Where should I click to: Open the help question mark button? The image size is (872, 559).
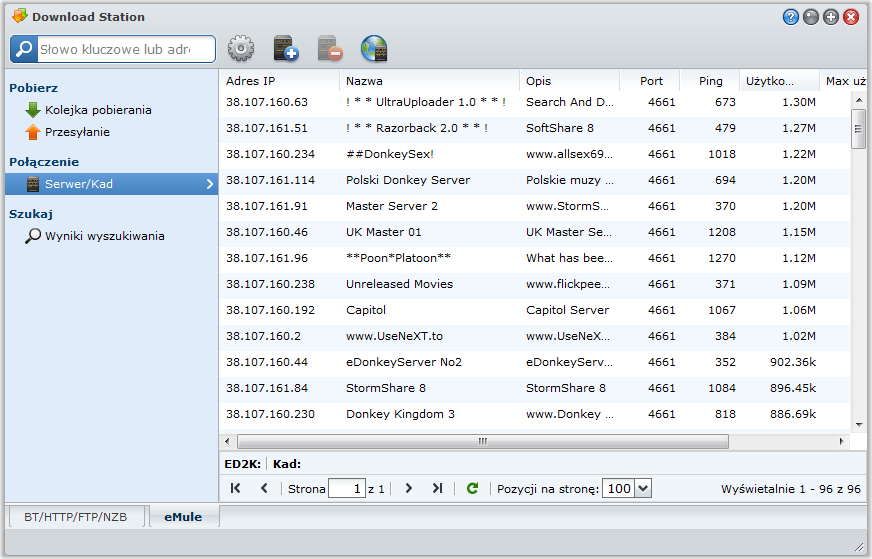790,17
